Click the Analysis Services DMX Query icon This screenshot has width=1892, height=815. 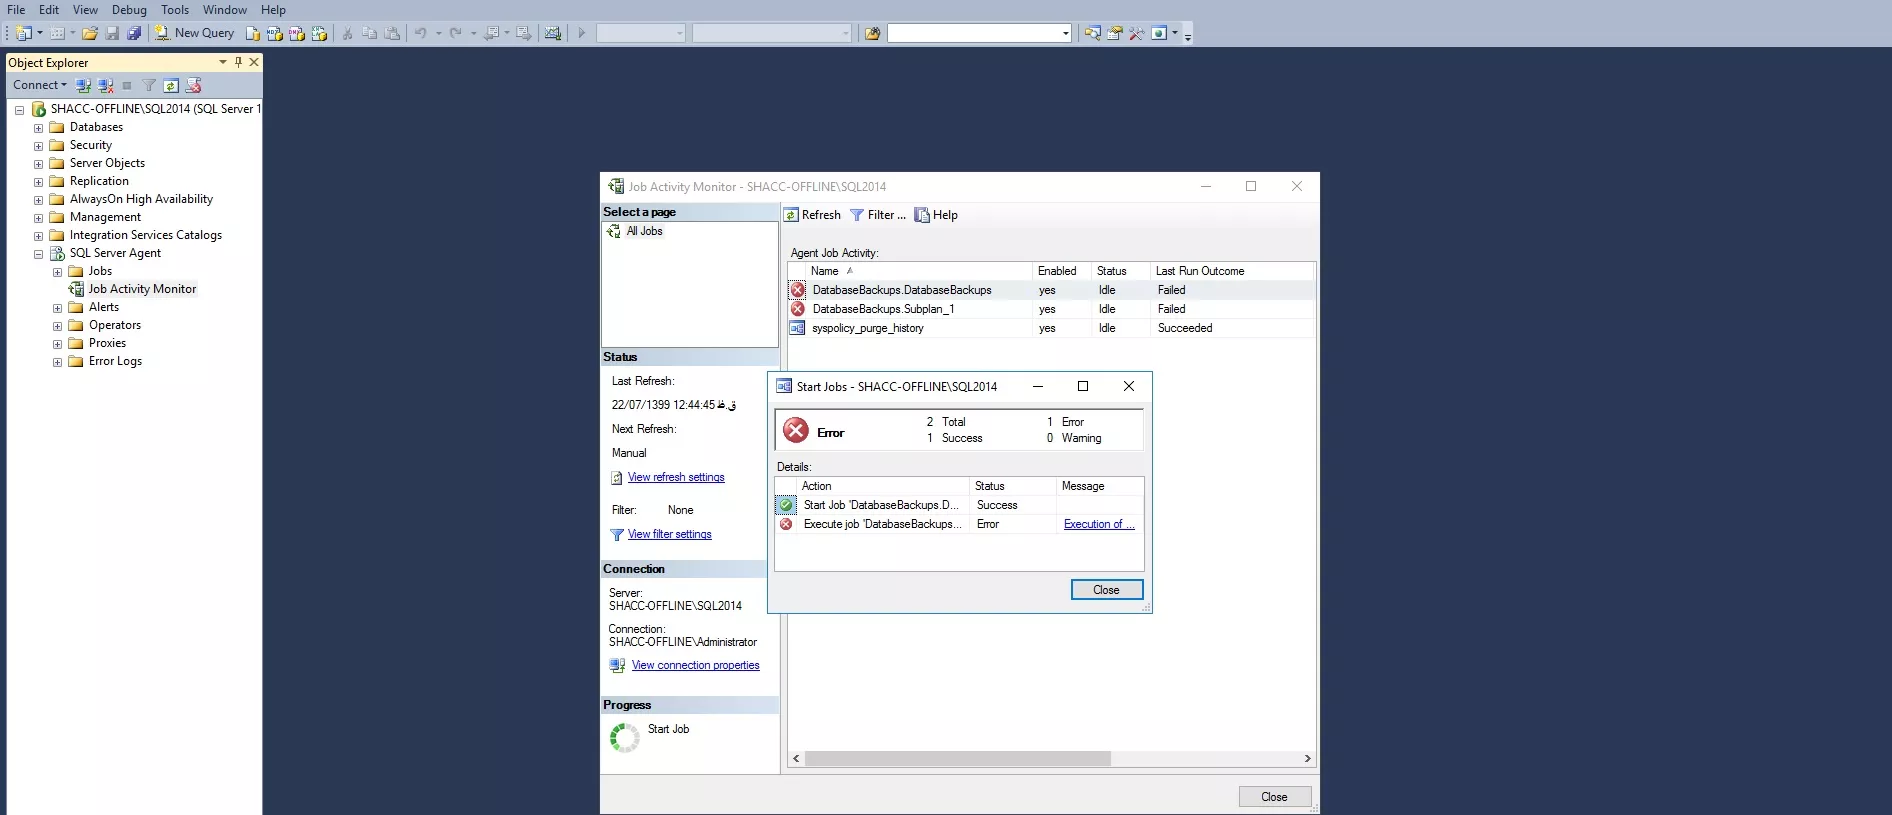click(297, 33)
